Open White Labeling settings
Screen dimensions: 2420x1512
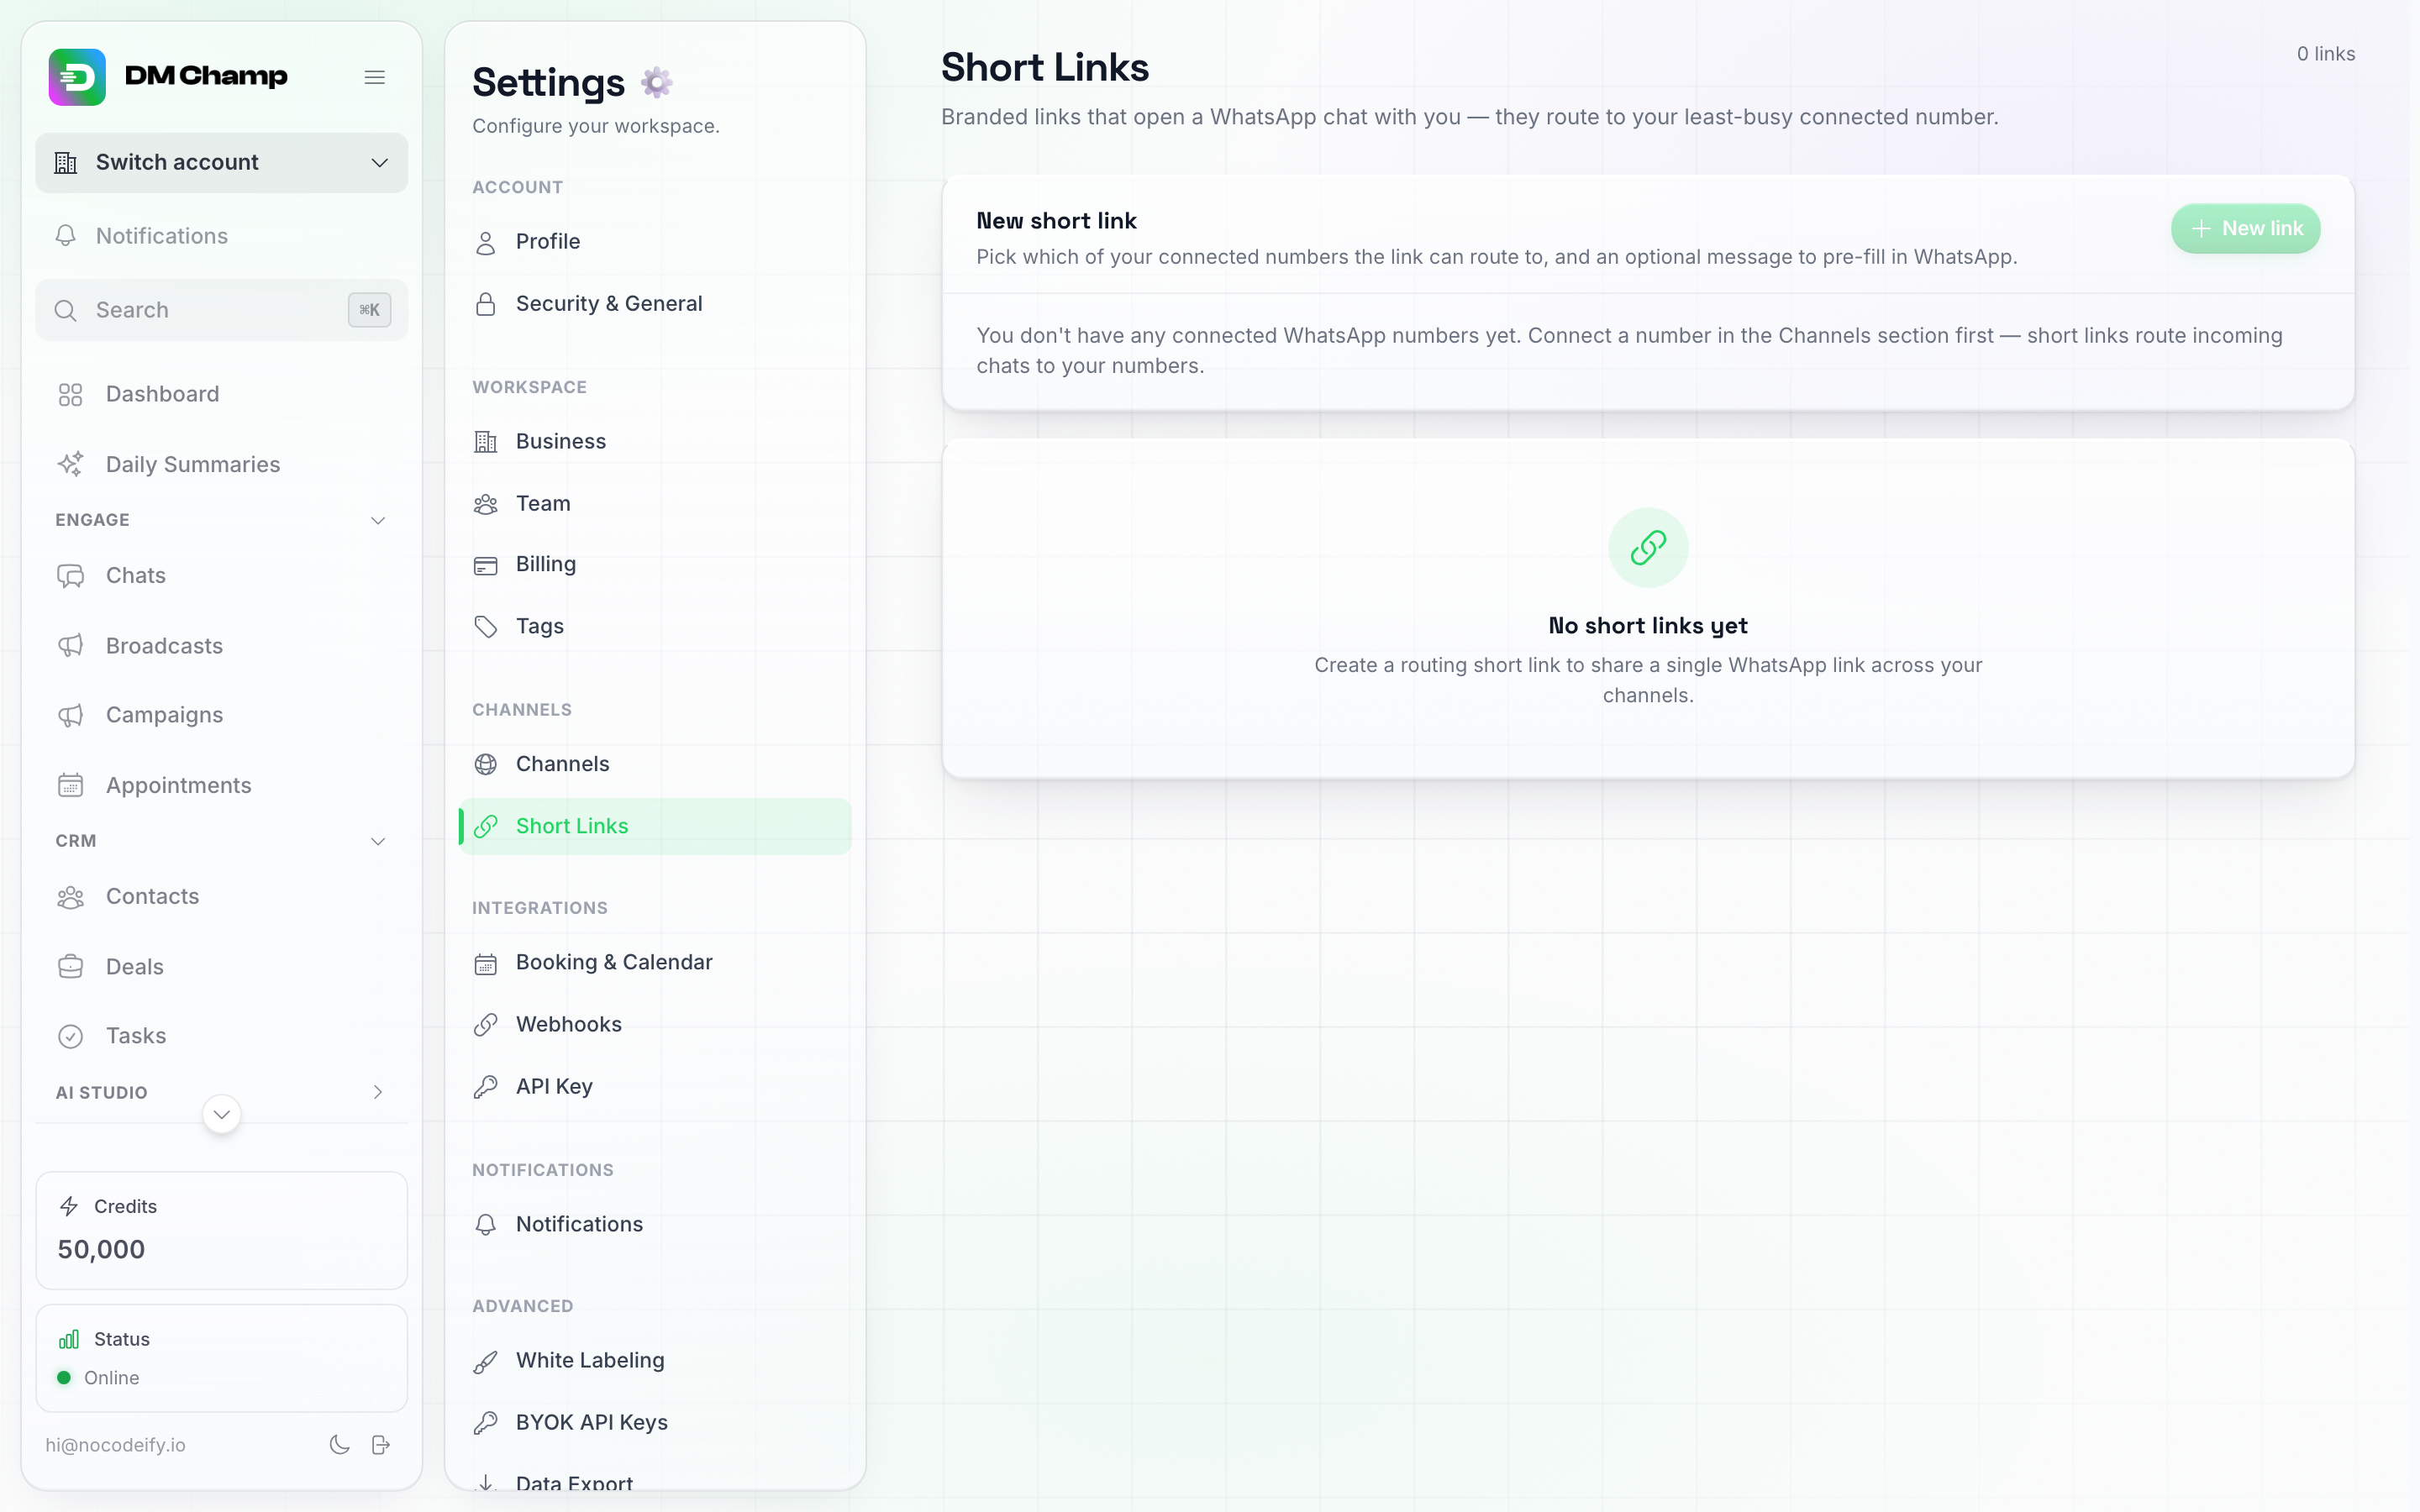pos(655,1361)
